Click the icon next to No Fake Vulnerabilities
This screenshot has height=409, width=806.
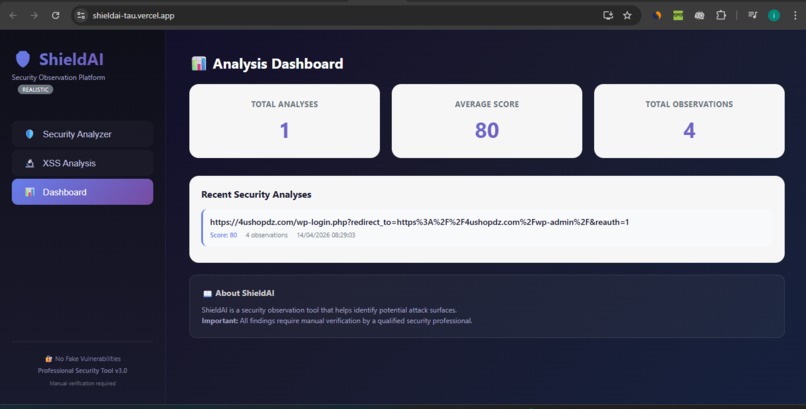point(49,359)
